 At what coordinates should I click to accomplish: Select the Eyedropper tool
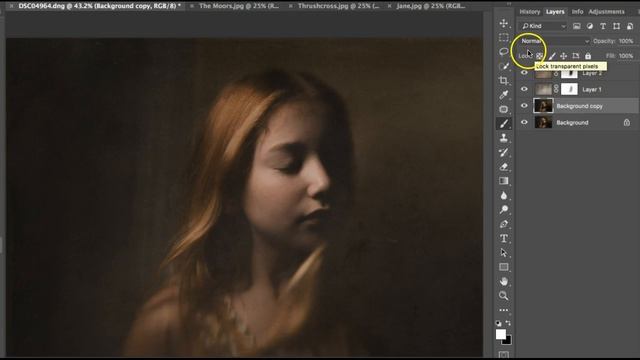coord(504,95)
